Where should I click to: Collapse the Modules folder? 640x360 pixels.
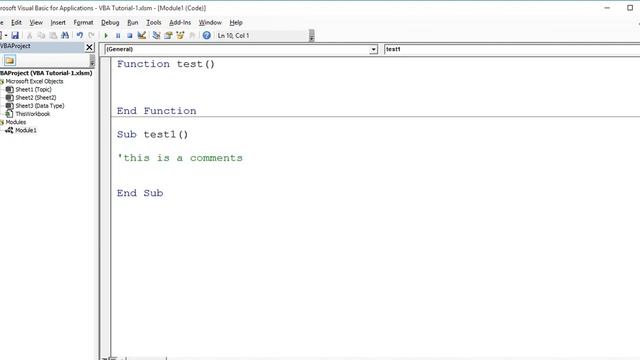pyautogui.click(x=2, y=122)
